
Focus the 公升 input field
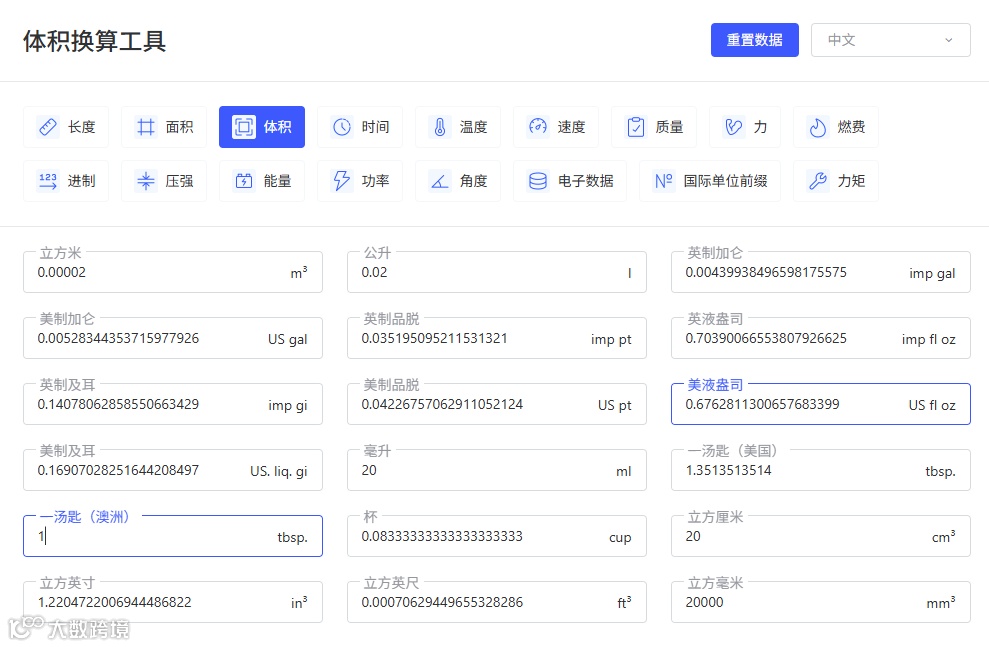[496, 272]
